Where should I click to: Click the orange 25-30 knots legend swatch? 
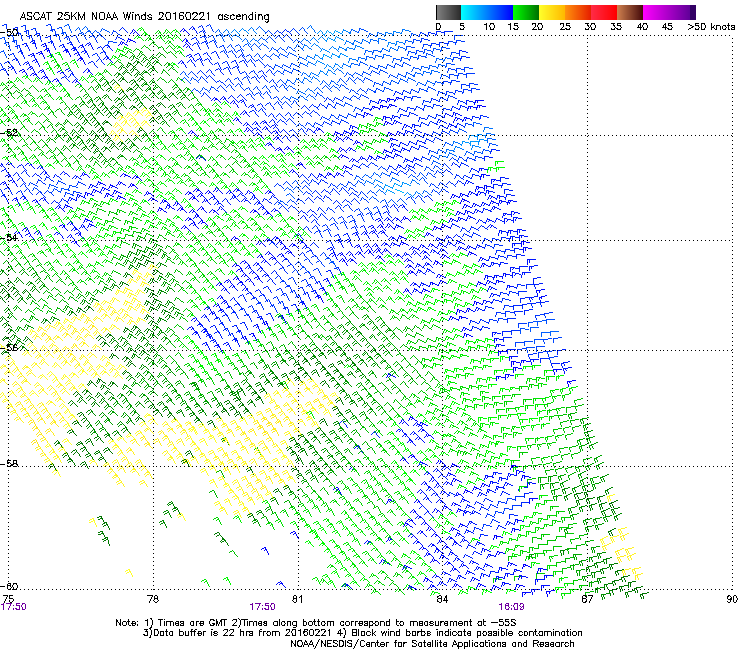[x=578, y=12]
